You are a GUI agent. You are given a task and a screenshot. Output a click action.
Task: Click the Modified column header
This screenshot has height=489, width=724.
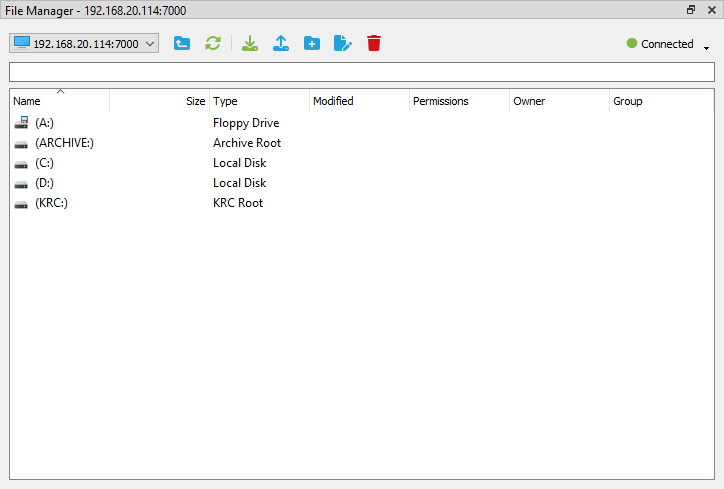[358, 101]
